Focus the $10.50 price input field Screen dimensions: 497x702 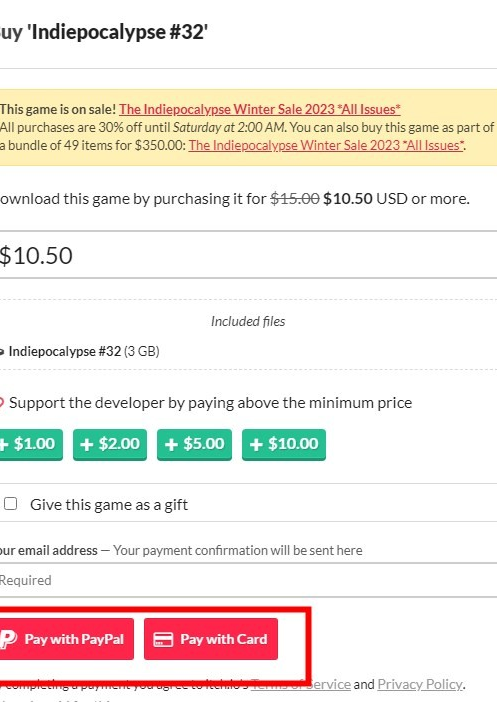point(248,255)
